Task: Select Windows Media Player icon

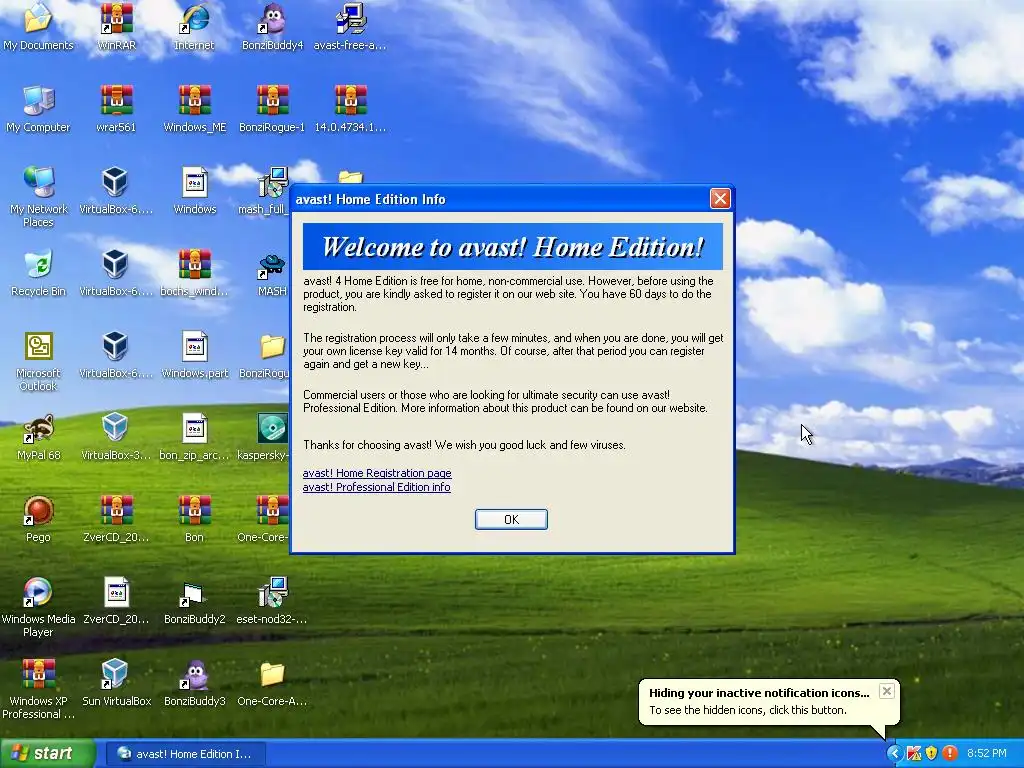Action: tap(38, 606)
